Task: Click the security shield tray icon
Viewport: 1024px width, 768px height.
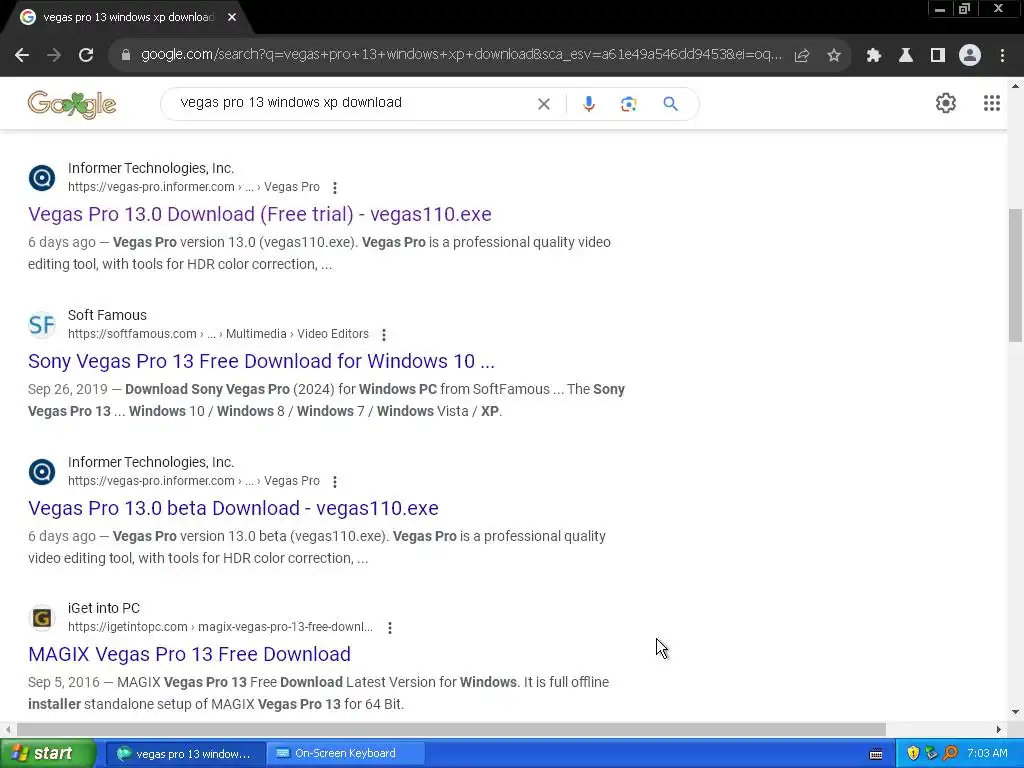Action: click(x=913, y=754)
